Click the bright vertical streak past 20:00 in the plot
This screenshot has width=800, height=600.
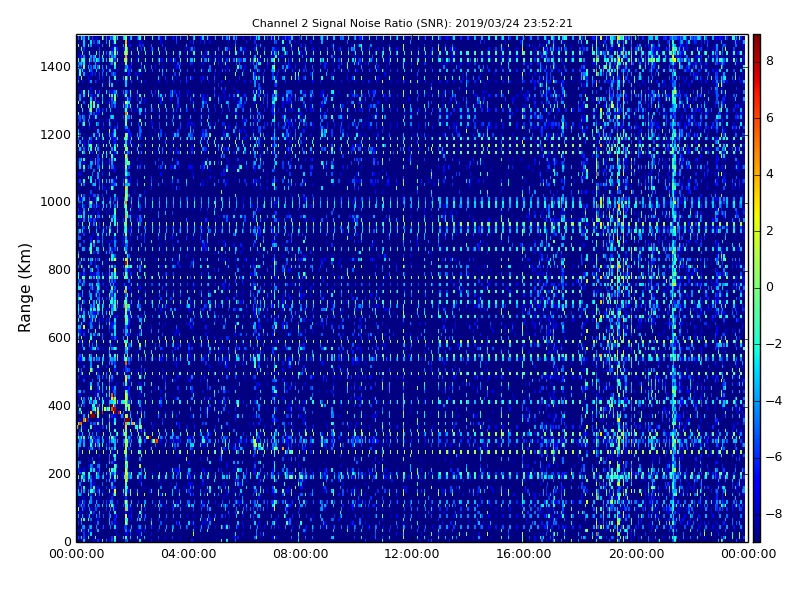(x=674, y=288)
